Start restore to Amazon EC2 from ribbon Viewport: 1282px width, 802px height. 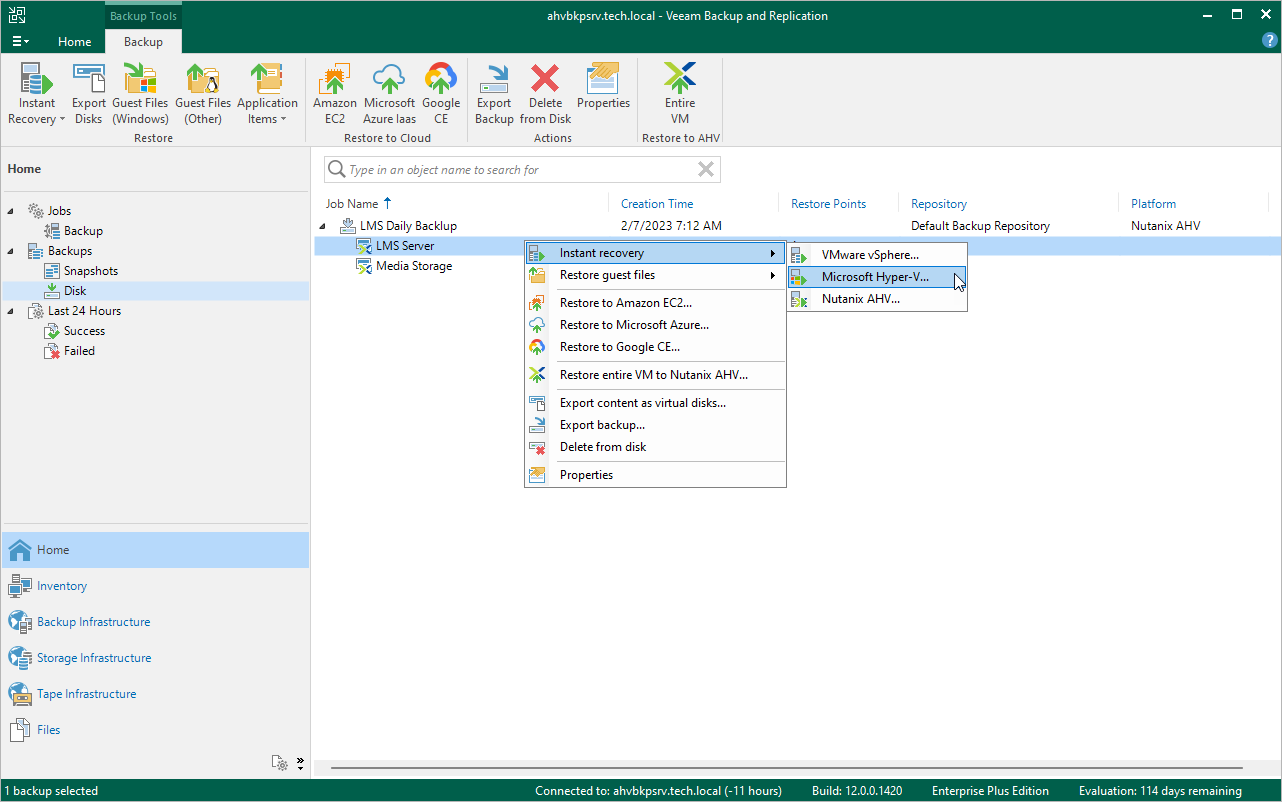(x=335, y=94)
